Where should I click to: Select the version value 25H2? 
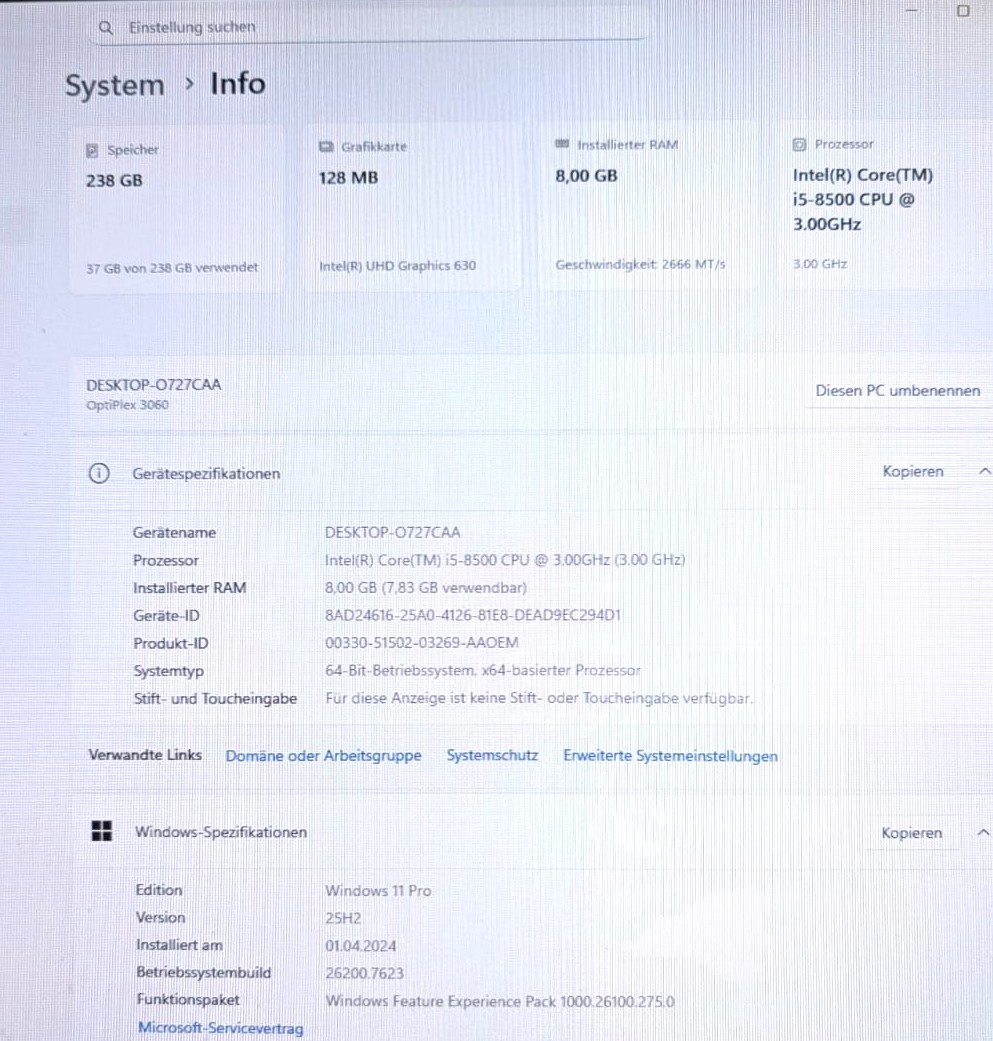(343, 919)
